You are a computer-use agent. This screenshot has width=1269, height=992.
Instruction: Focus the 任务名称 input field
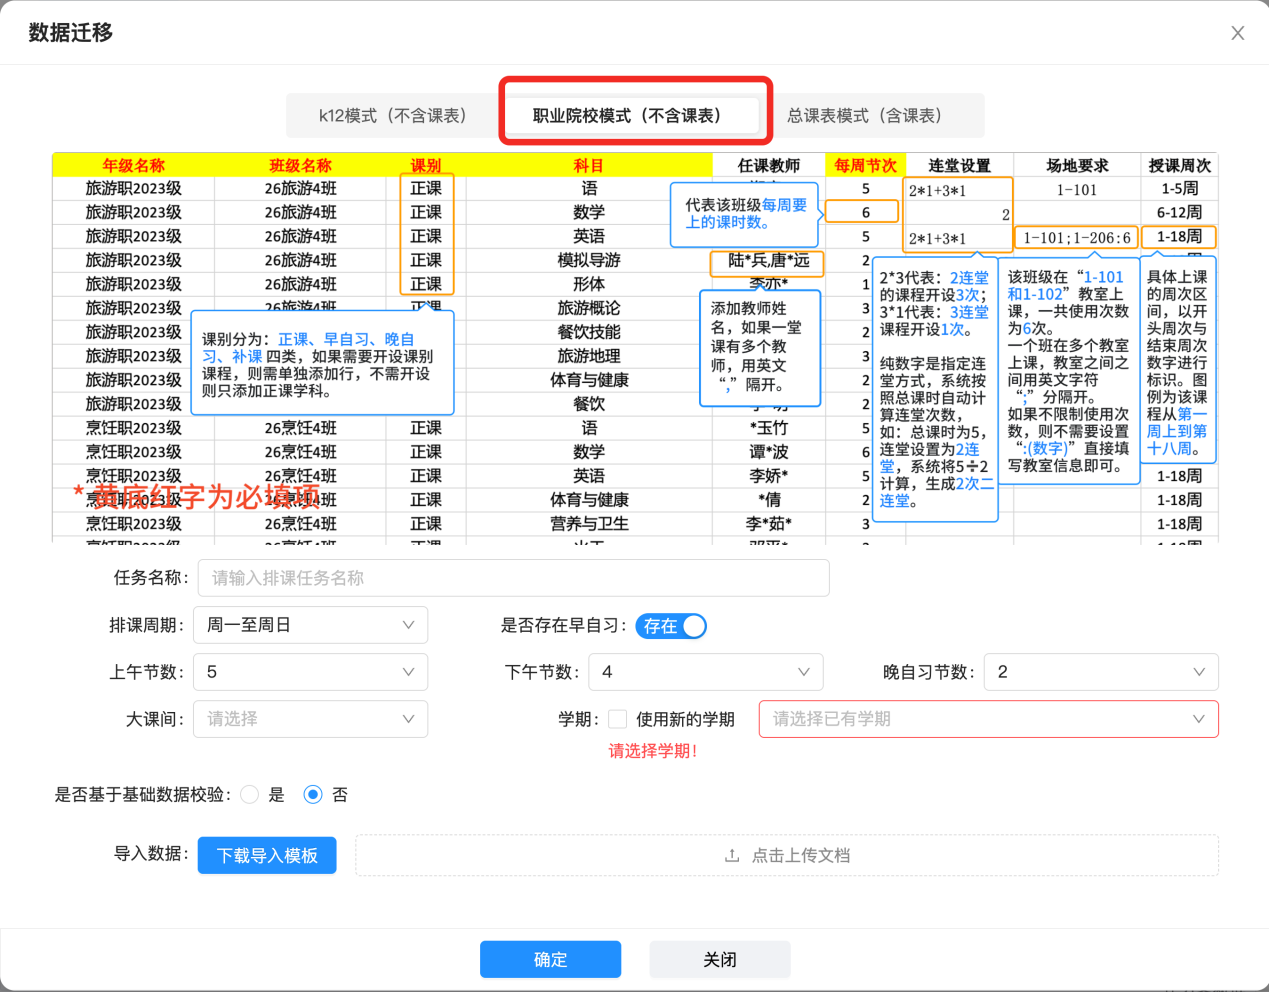tap(513, 578)
